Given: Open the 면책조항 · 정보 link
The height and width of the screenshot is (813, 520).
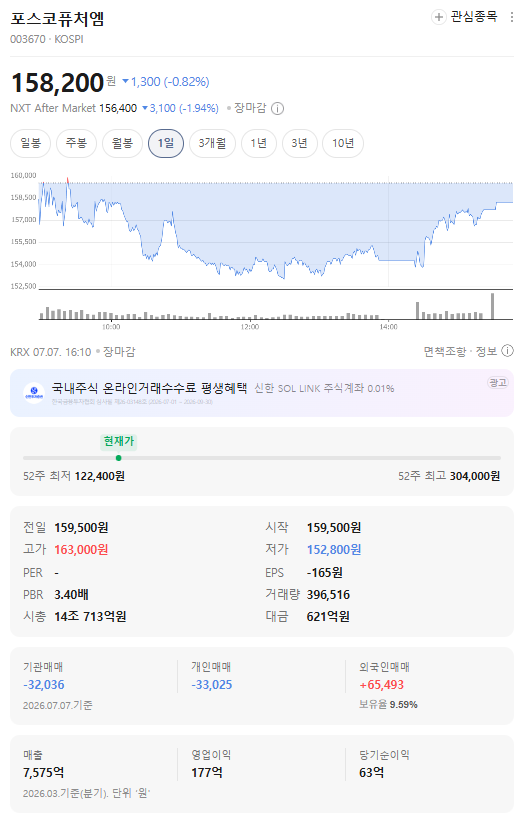Looking at the screenshot, I should 460,352.
